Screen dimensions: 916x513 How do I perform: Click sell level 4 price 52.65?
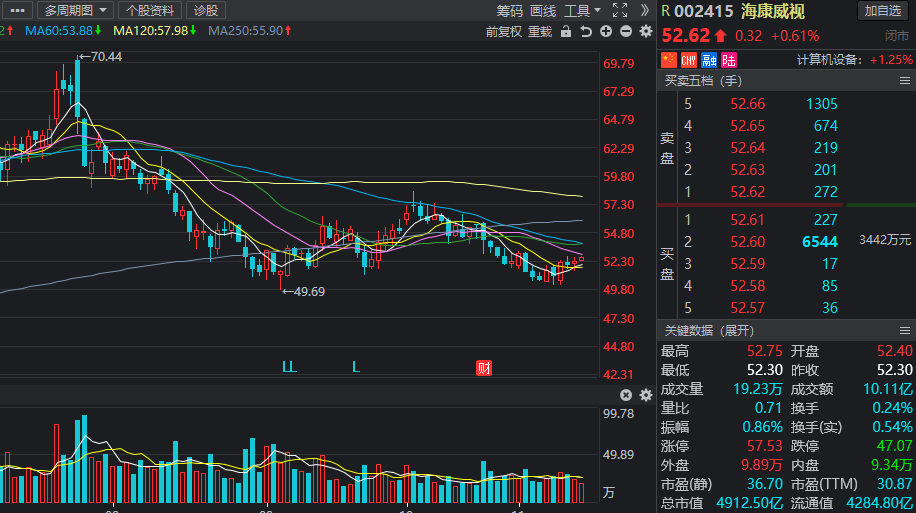pos(747,126)
